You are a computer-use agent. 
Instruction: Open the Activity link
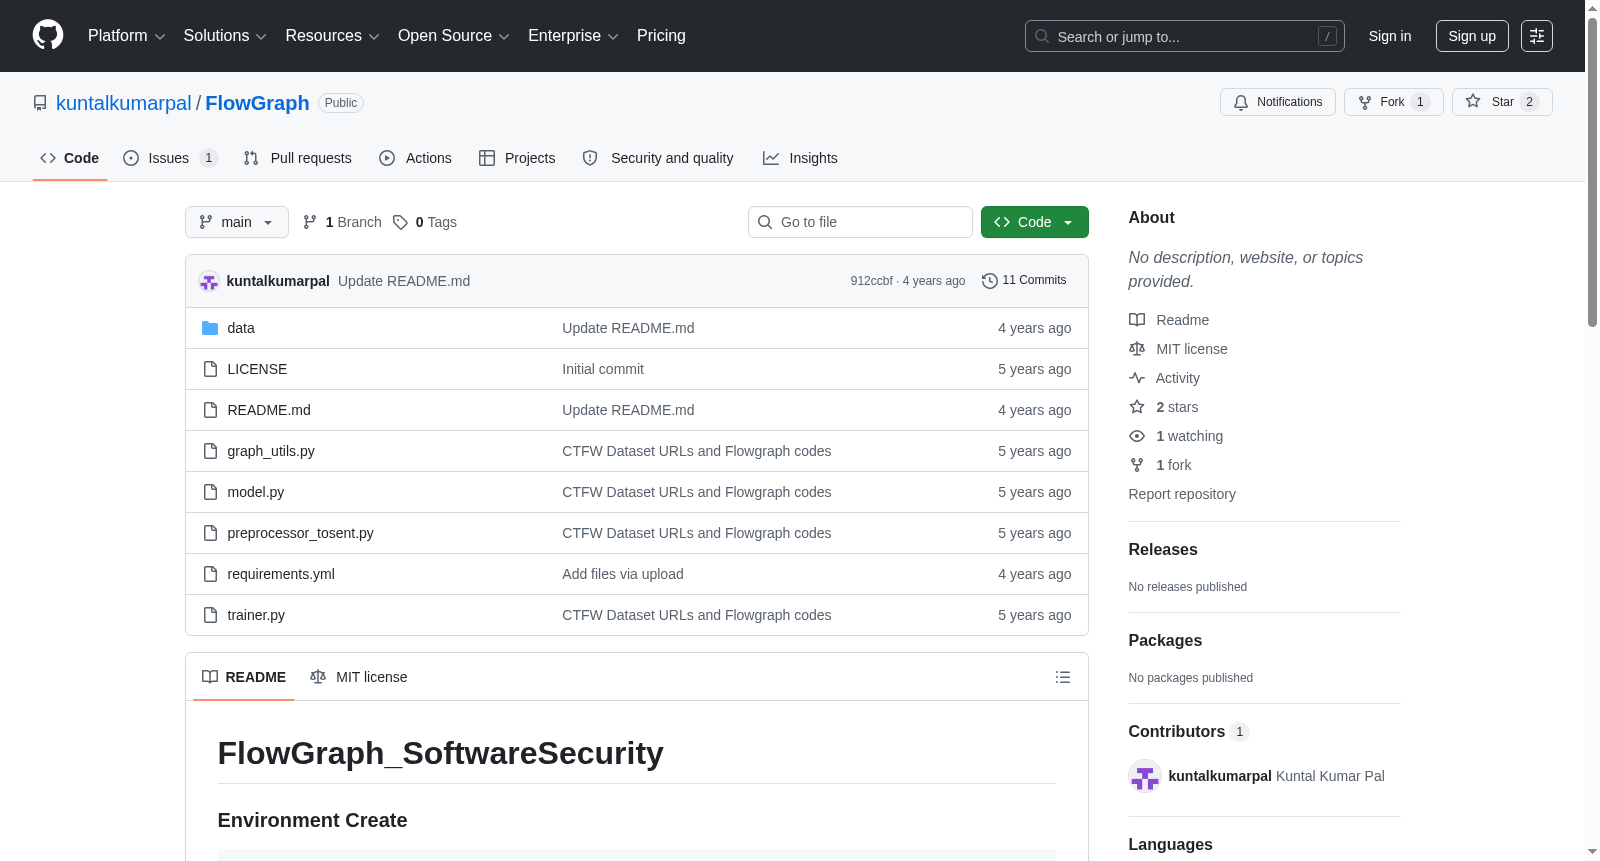pyautogui.click(x=1164, y=378)
